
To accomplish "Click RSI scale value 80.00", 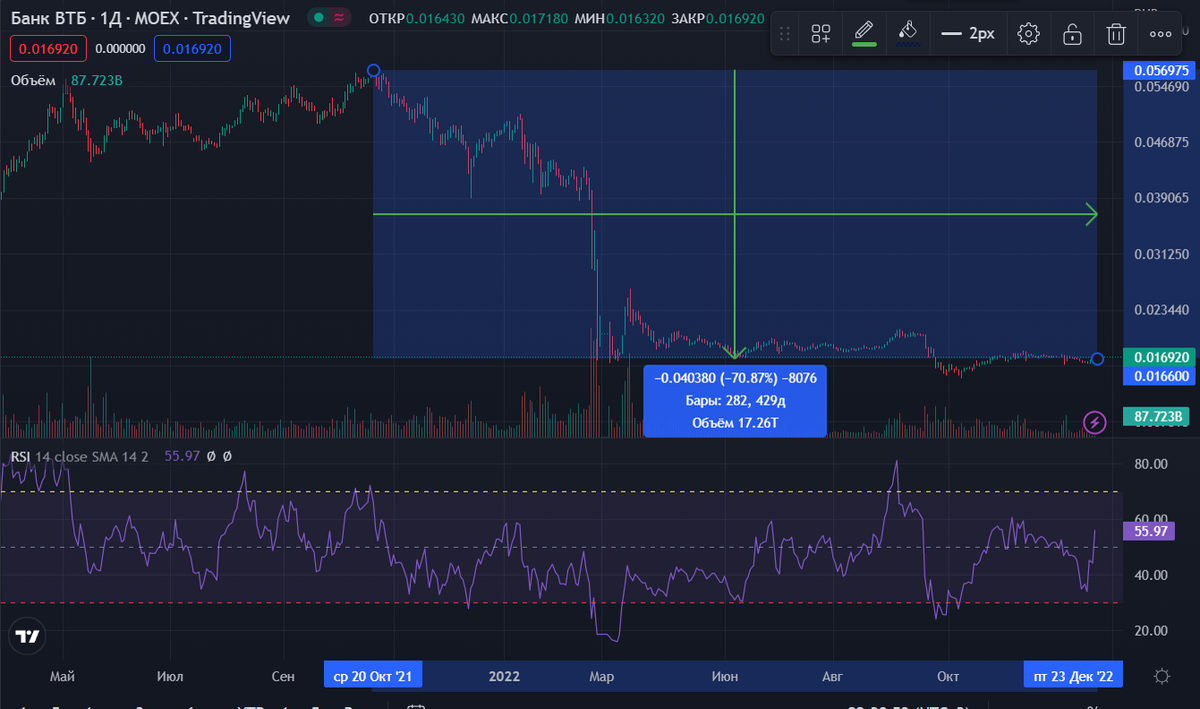I will pos(1152,464).
